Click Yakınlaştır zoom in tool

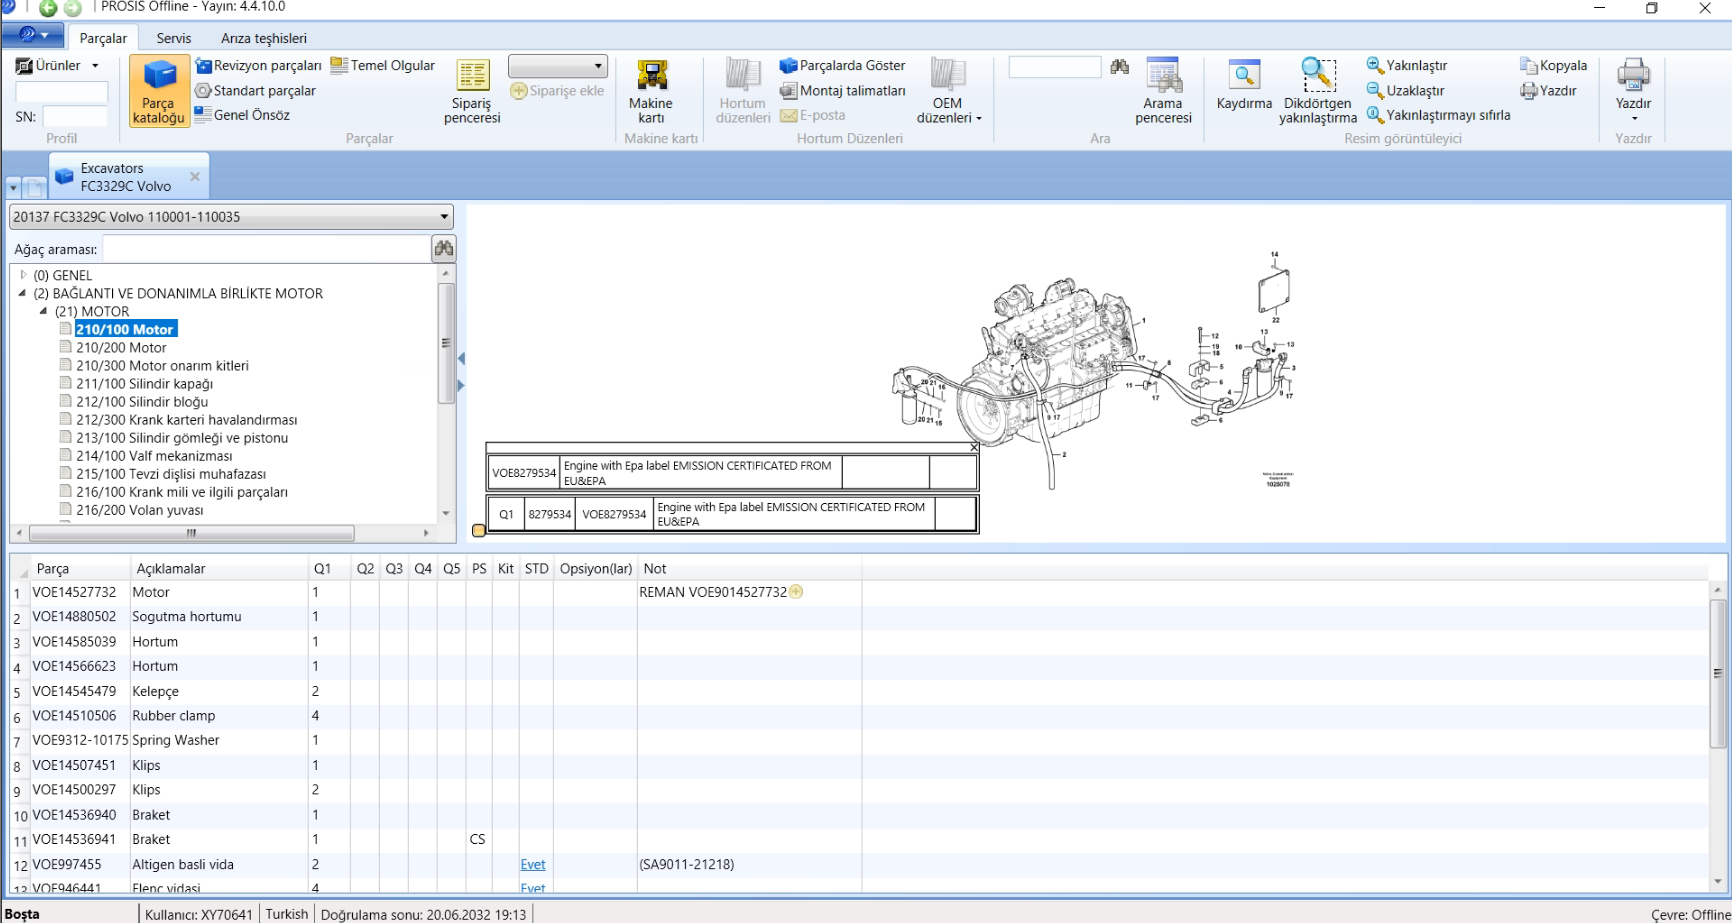coord(1408,66)
